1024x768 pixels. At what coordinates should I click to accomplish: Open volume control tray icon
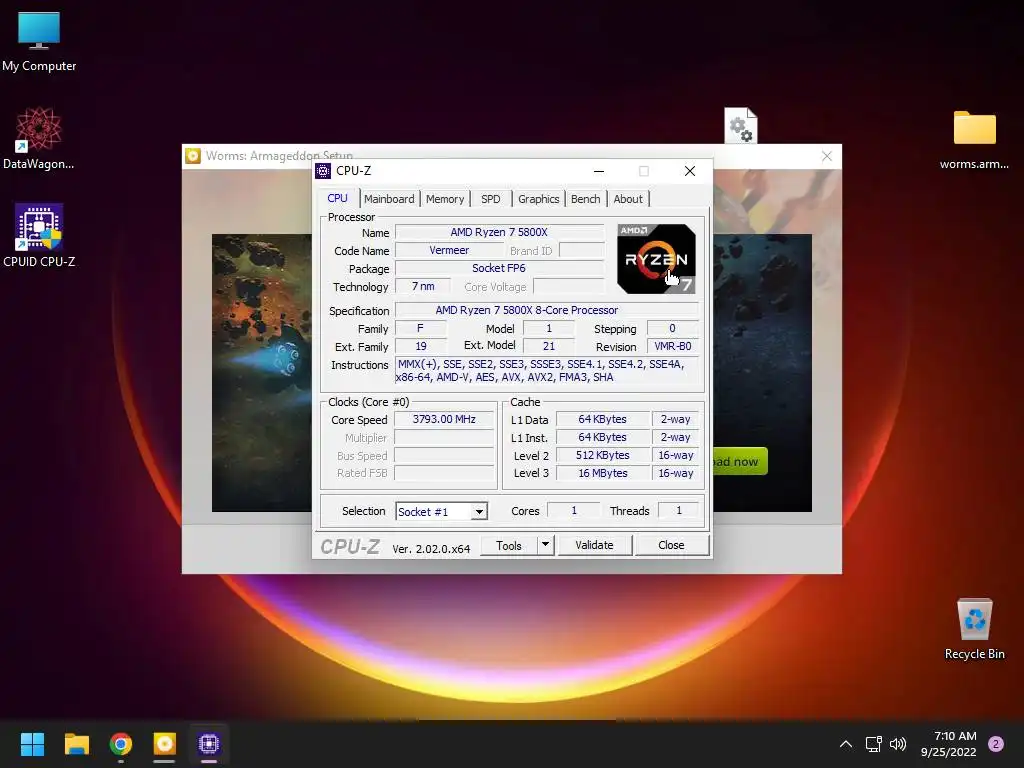[898, 744]
